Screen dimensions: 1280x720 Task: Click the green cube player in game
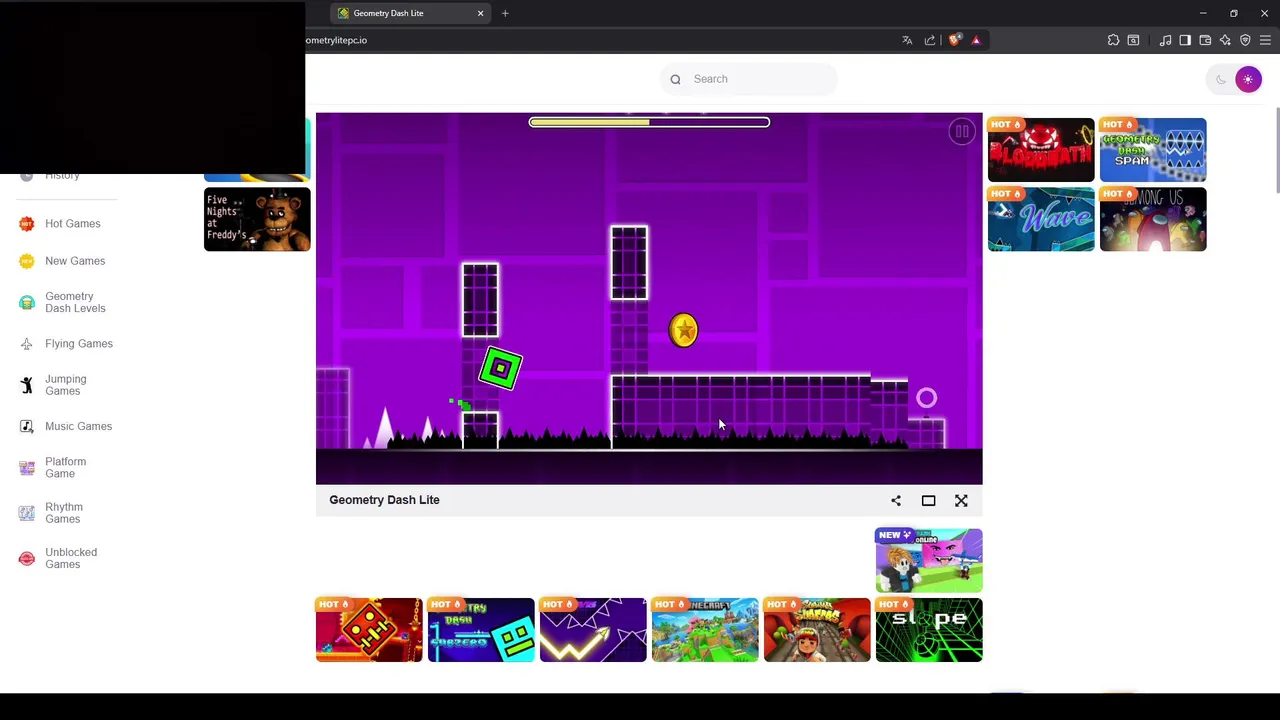click(x=500, y=368)
